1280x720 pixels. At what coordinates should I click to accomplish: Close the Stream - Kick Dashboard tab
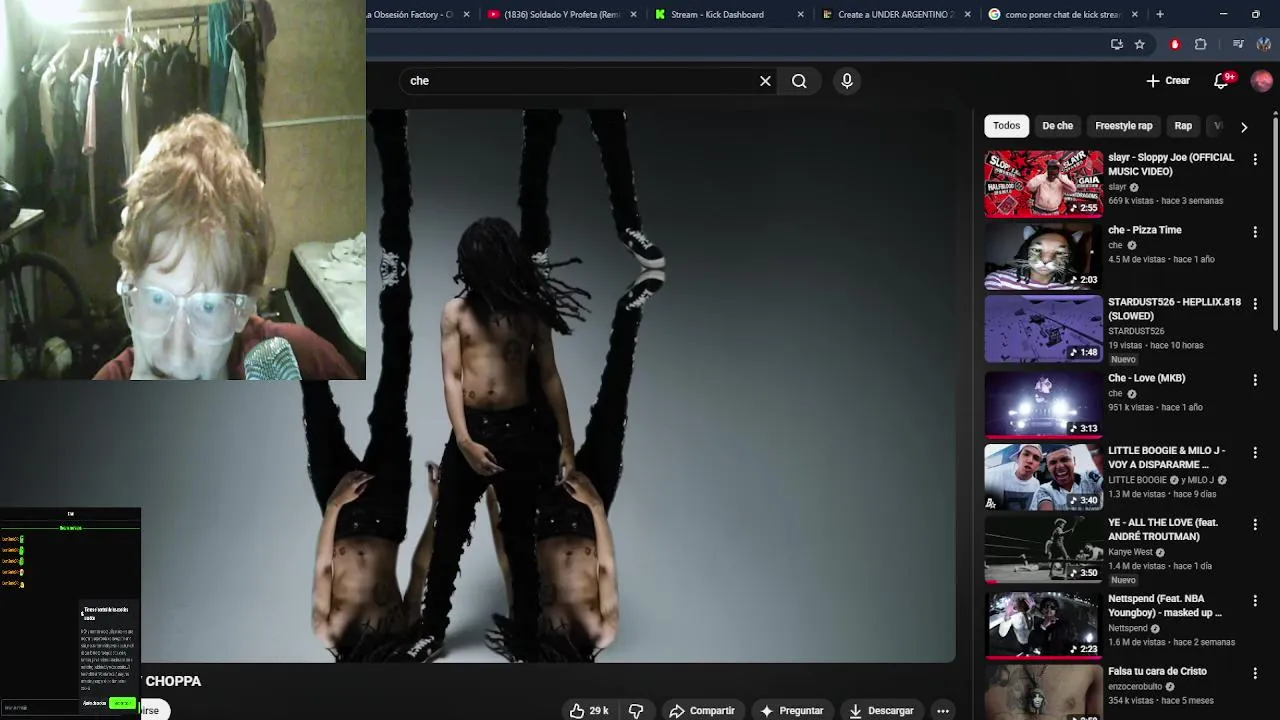(x=800, y=15)
